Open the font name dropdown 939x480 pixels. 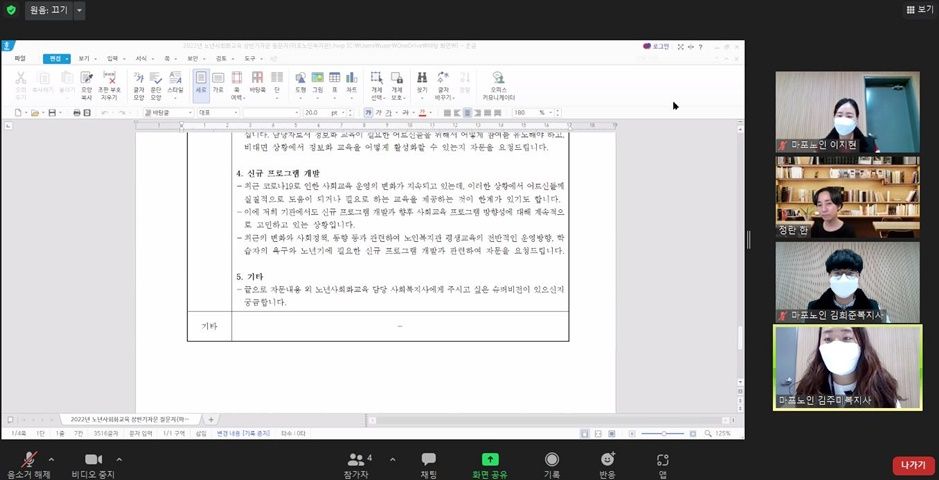271,113
